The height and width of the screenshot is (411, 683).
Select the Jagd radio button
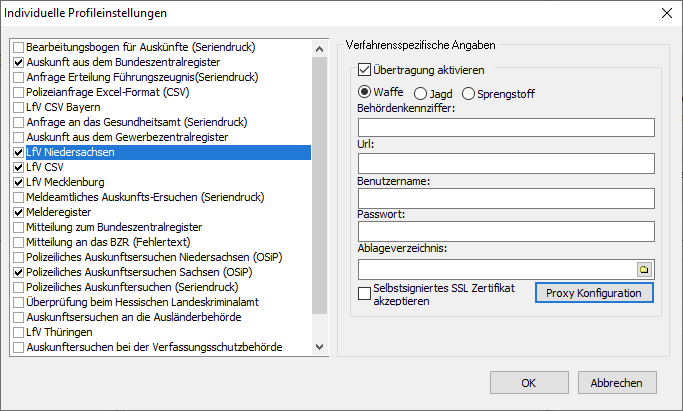pyautogui.click(x=420, y=93)
